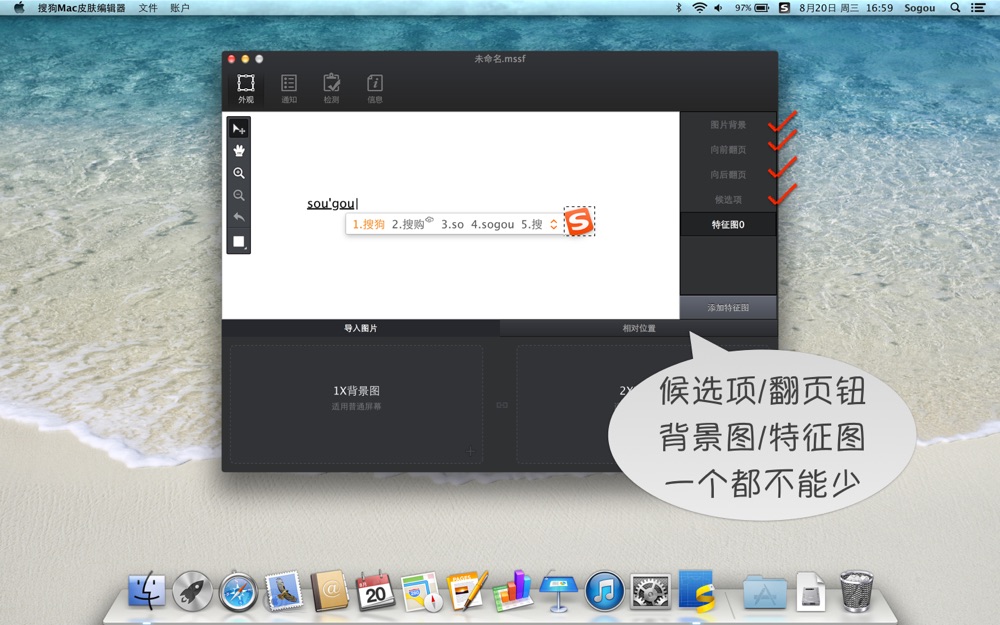Open the Keynote podium icon in the Dock
Viewport: 1000px width, 625px height.
[x=559, y=591]
